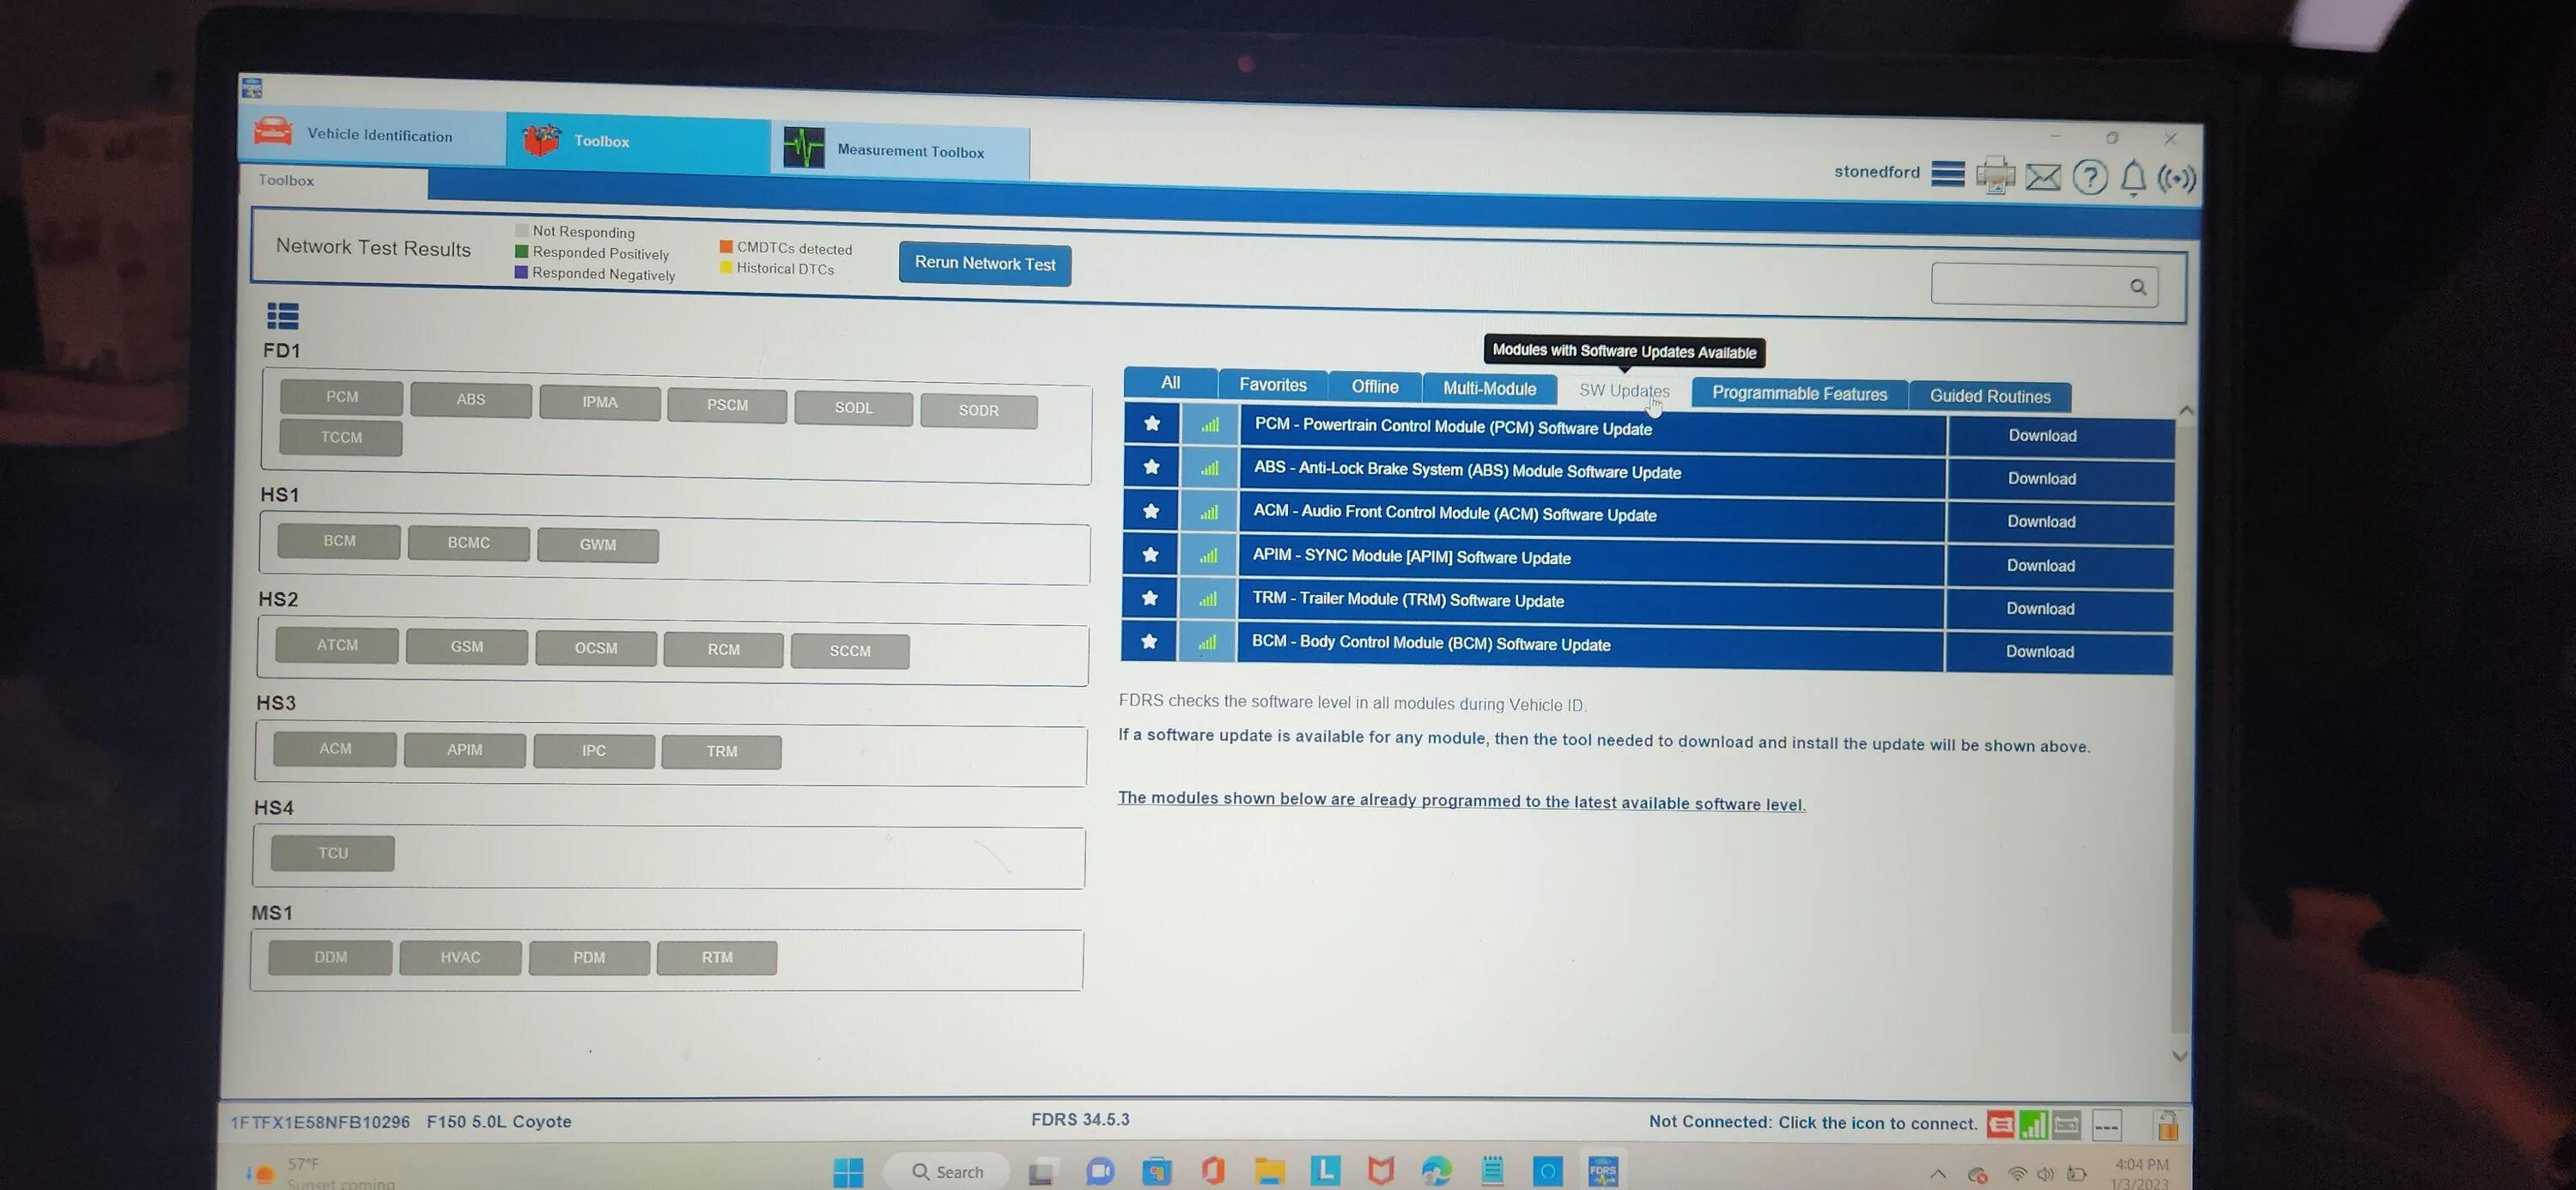Click the wireless broadcast icon top right

point(2176,179)
